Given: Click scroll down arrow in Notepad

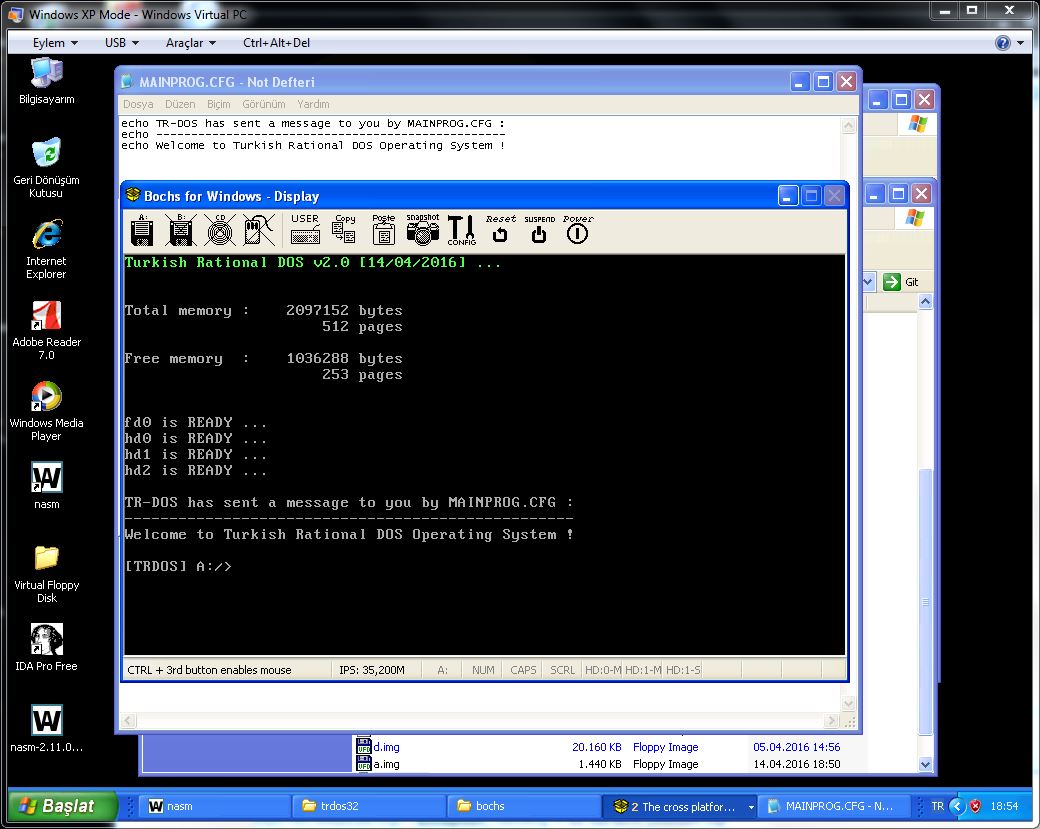Looking at the screenshot, I should (848, 704).
